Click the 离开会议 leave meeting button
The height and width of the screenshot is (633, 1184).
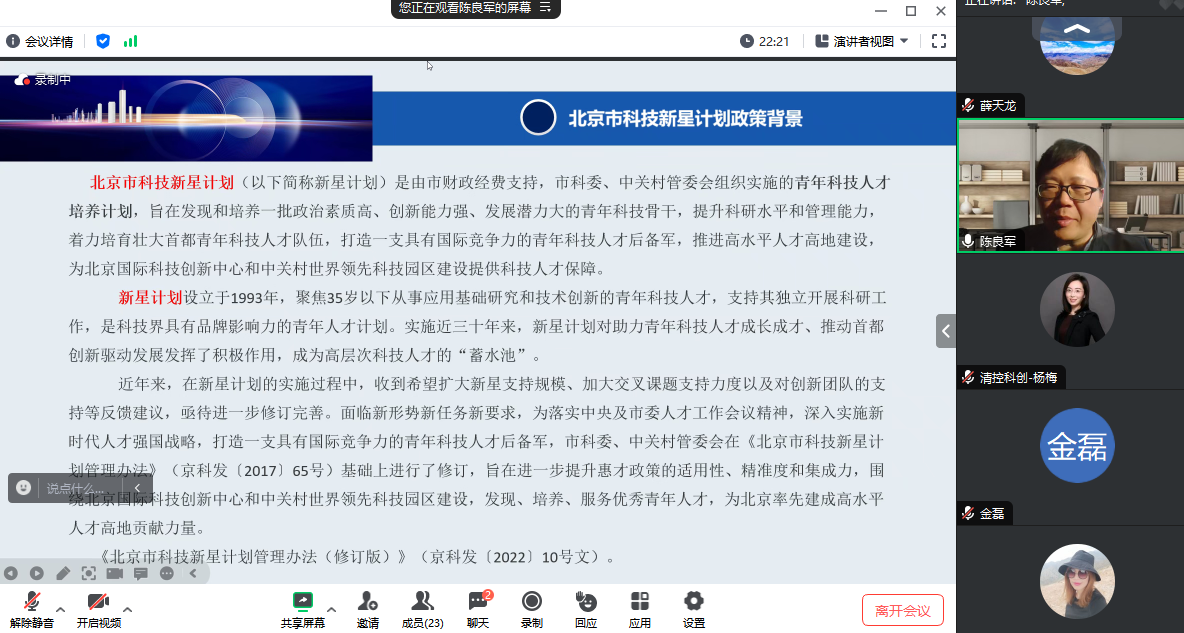(x=903, y=610)
